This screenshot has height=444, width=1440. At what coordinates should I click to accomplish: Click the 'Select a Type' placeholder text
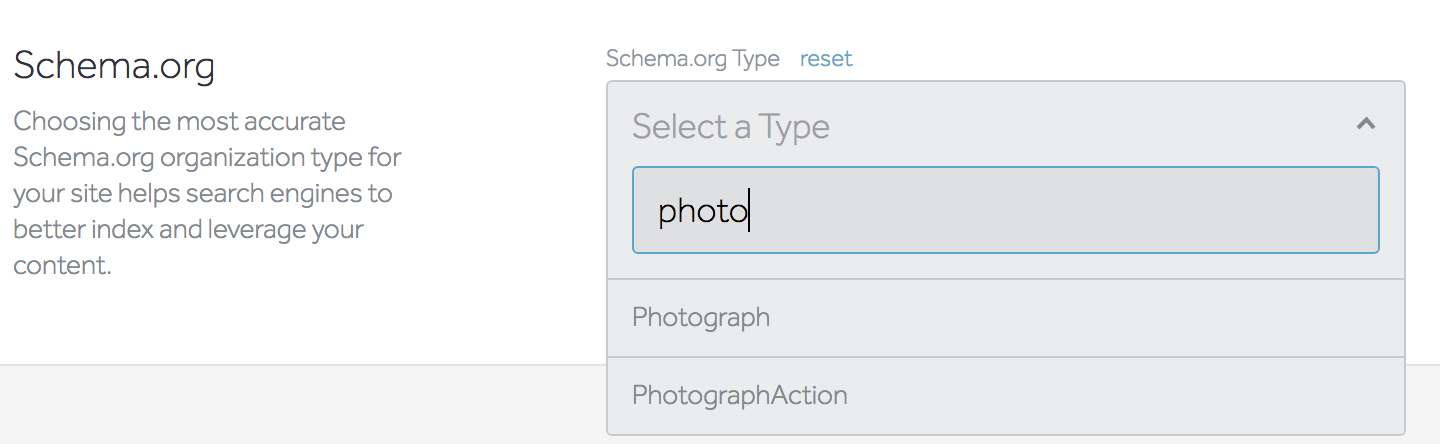pos(731,127)
